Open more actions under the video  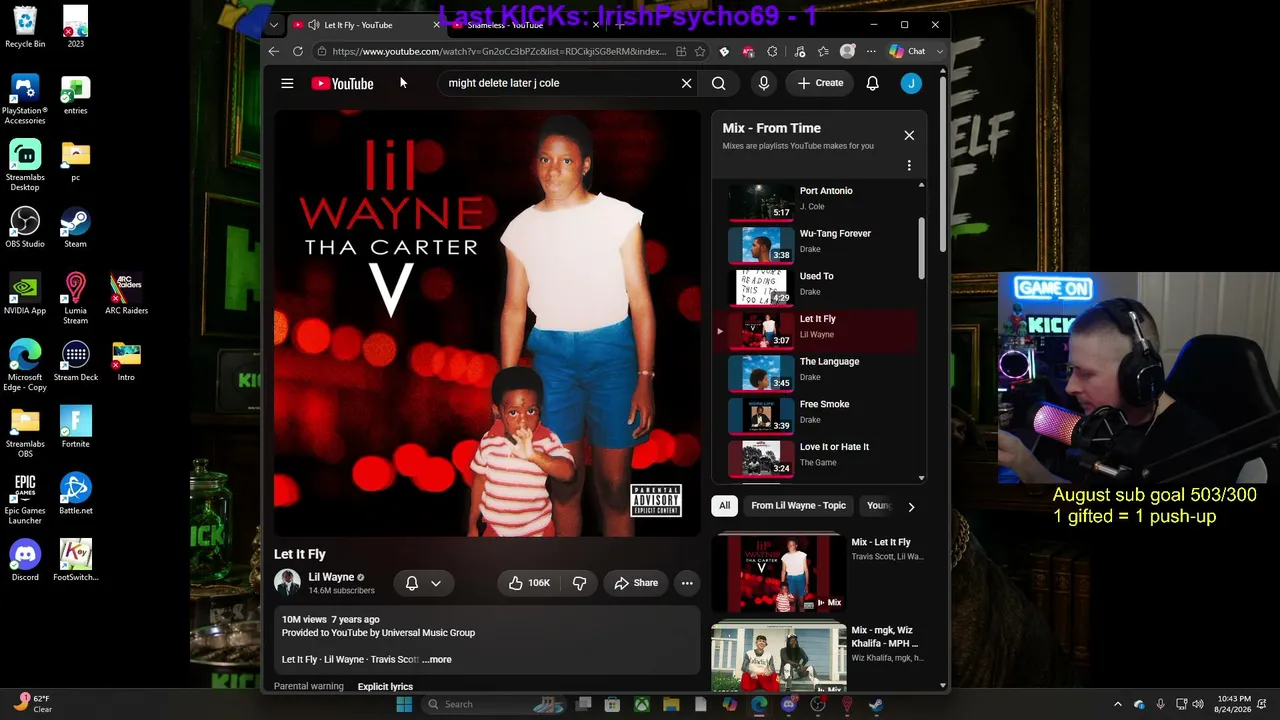click(x=687, y=583)
